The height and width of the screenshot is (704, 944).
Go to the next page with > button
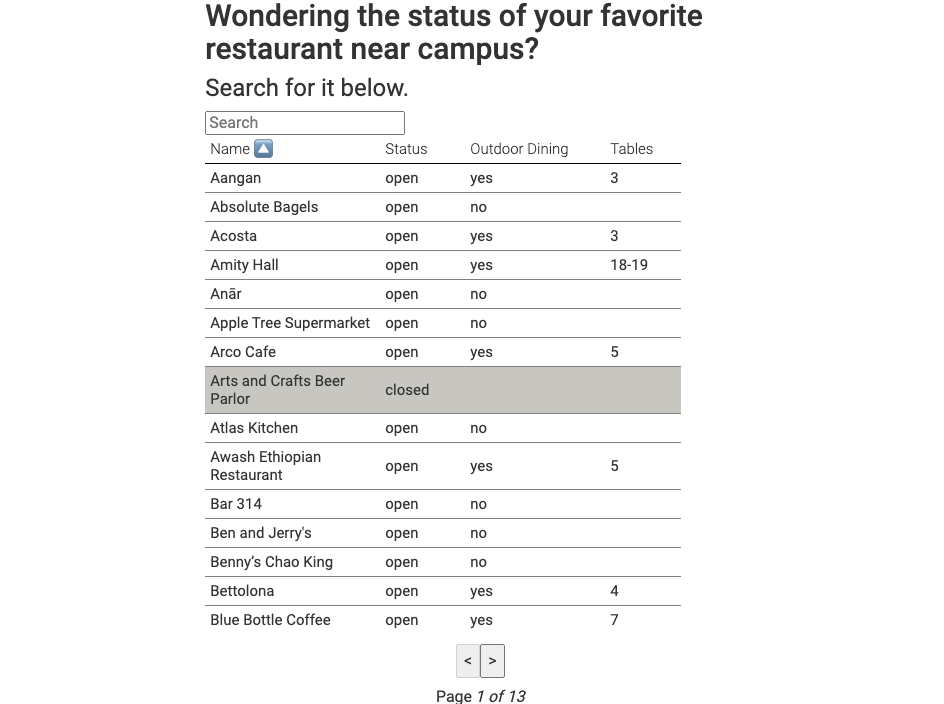click(x=492, y=661)
